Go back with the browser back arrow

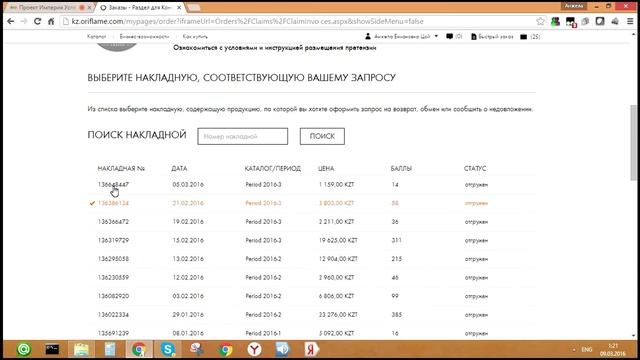[11, 21]
